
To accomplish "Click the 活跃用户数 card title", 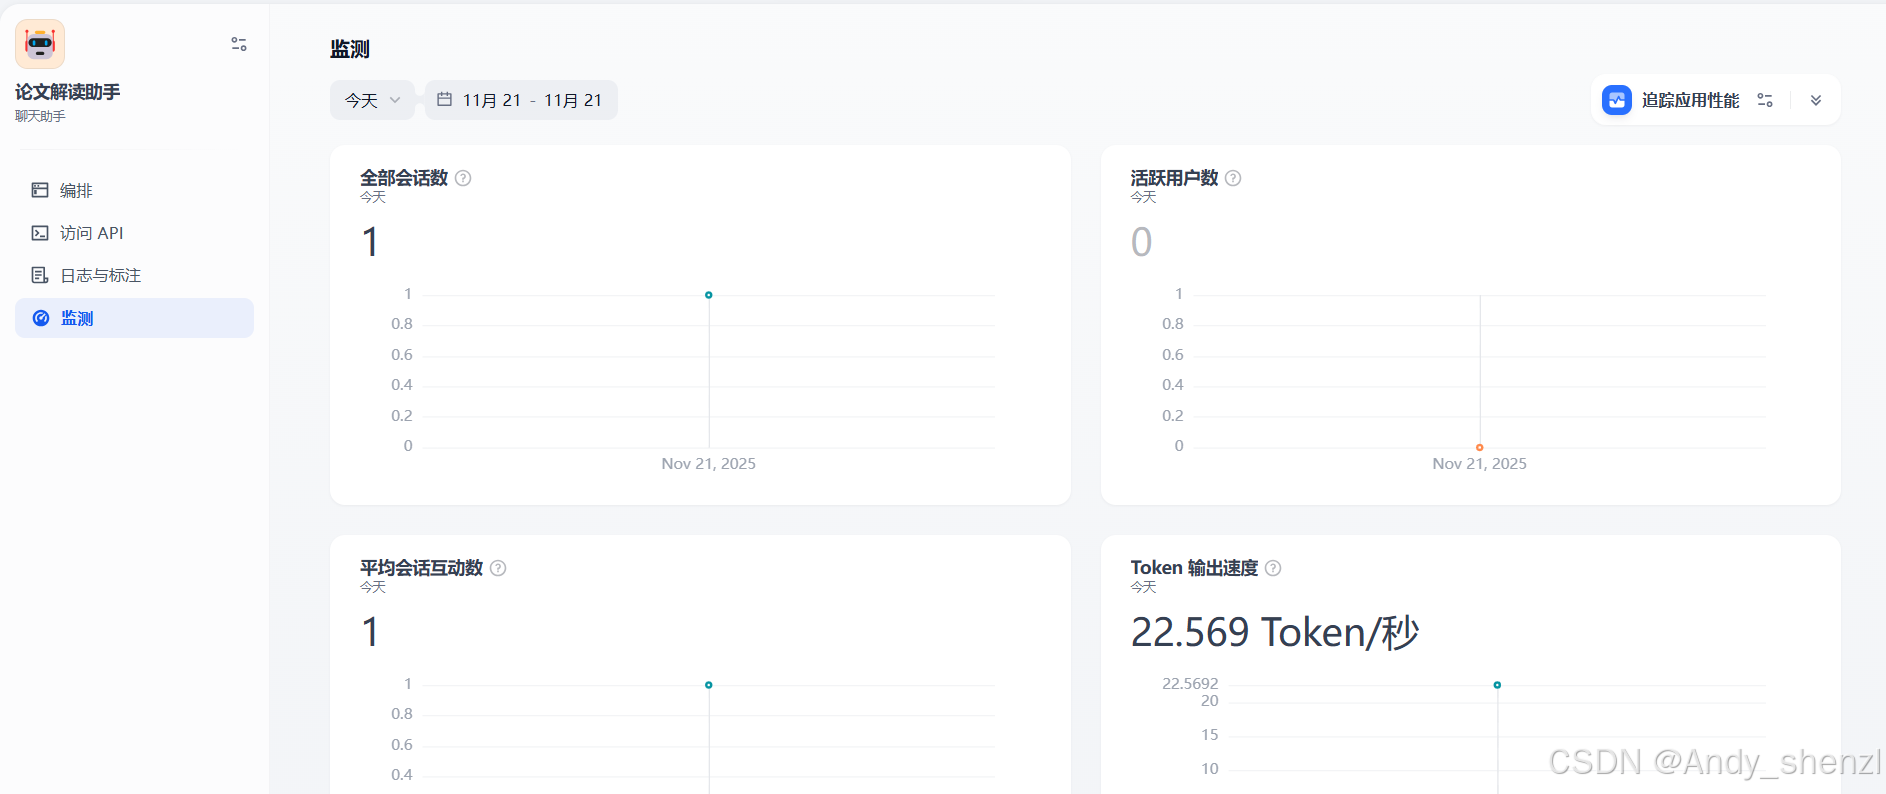I will [x=1174, y=178].
